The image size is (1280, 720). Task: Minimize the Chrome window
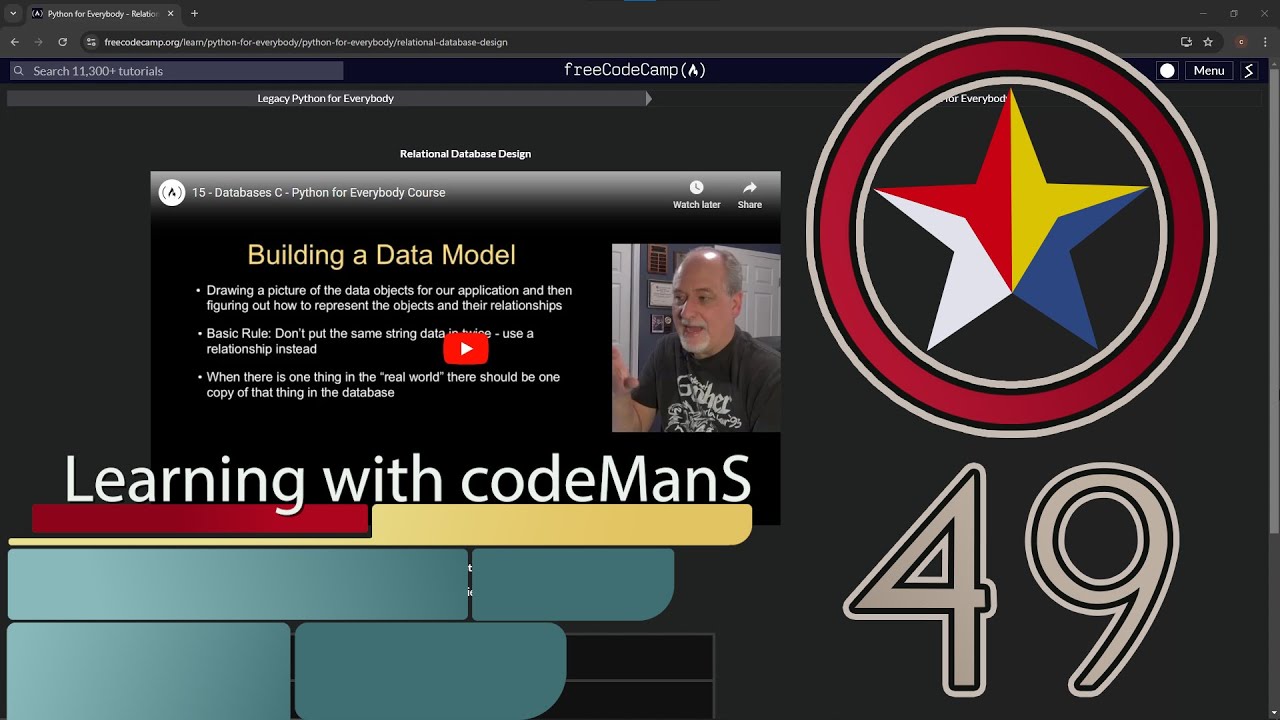pos(1203,13)
